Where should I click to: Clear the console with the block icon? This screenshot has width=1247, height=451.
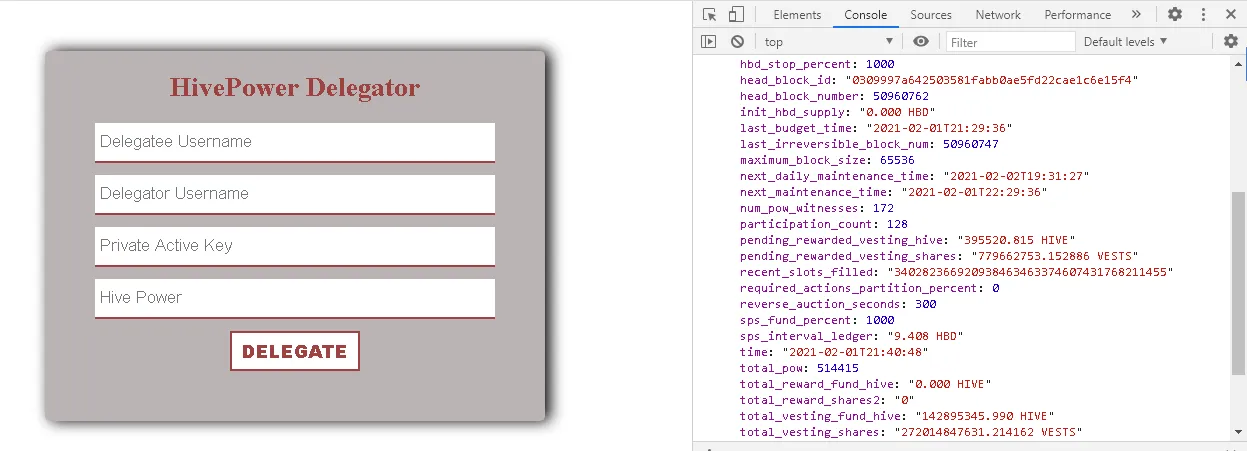tap(737, 41)
